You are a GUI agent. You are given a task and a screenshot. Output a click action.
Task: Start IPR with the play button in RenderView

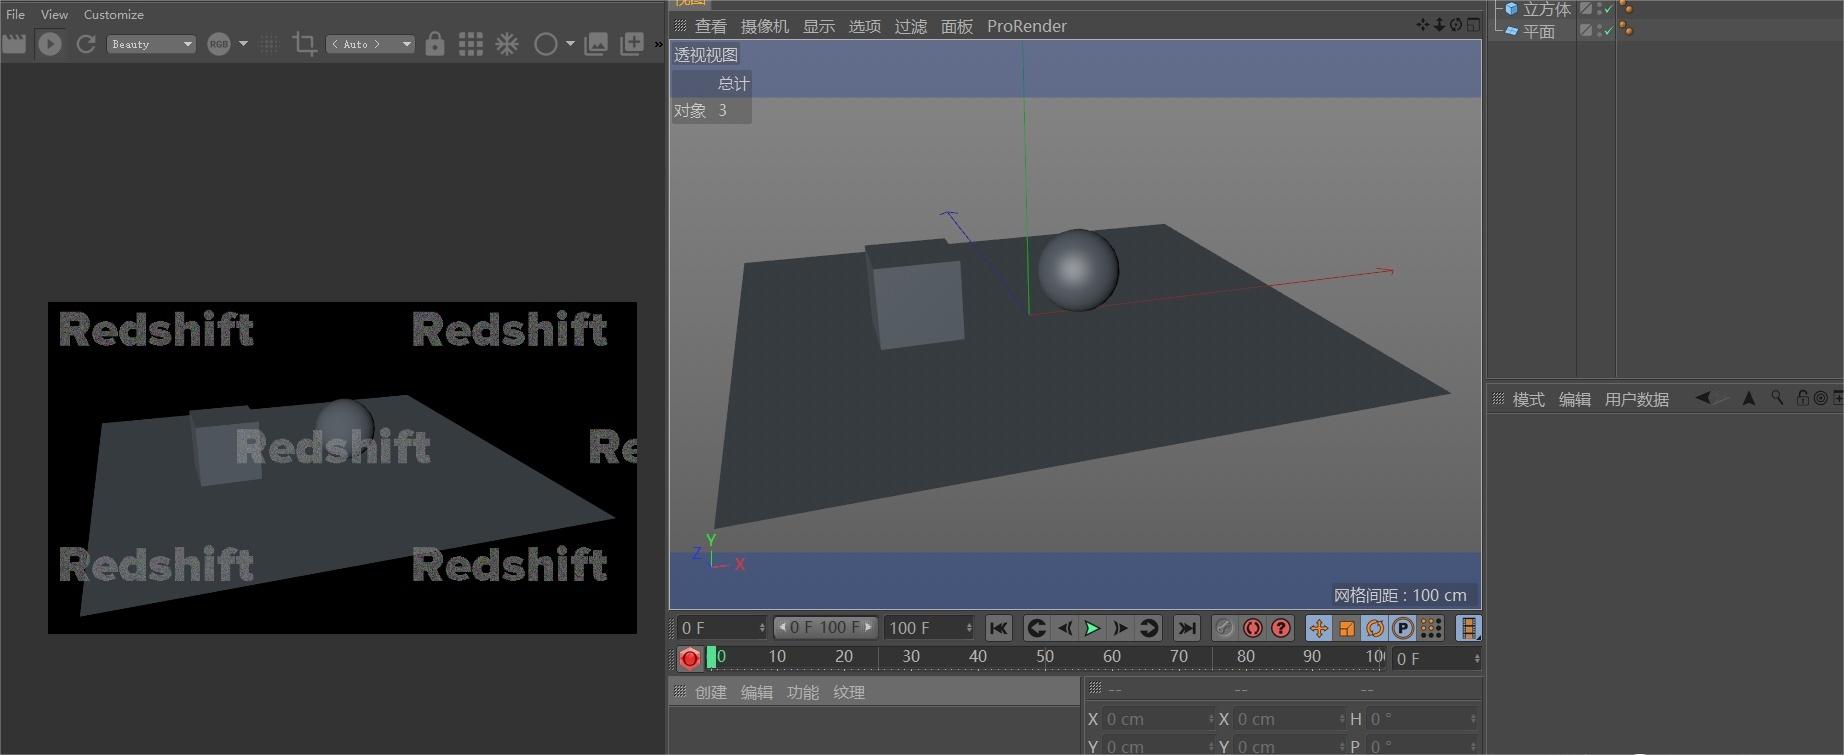coord(50,44)
